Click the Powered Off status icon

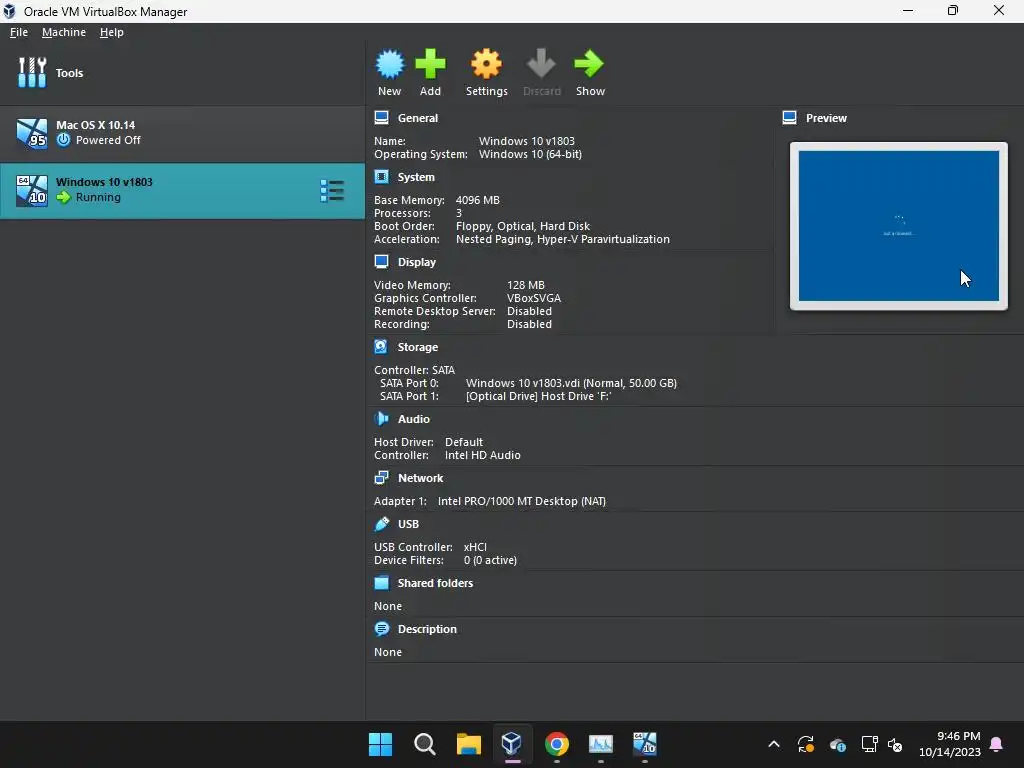pyautogui.click(x=63, y=140)
